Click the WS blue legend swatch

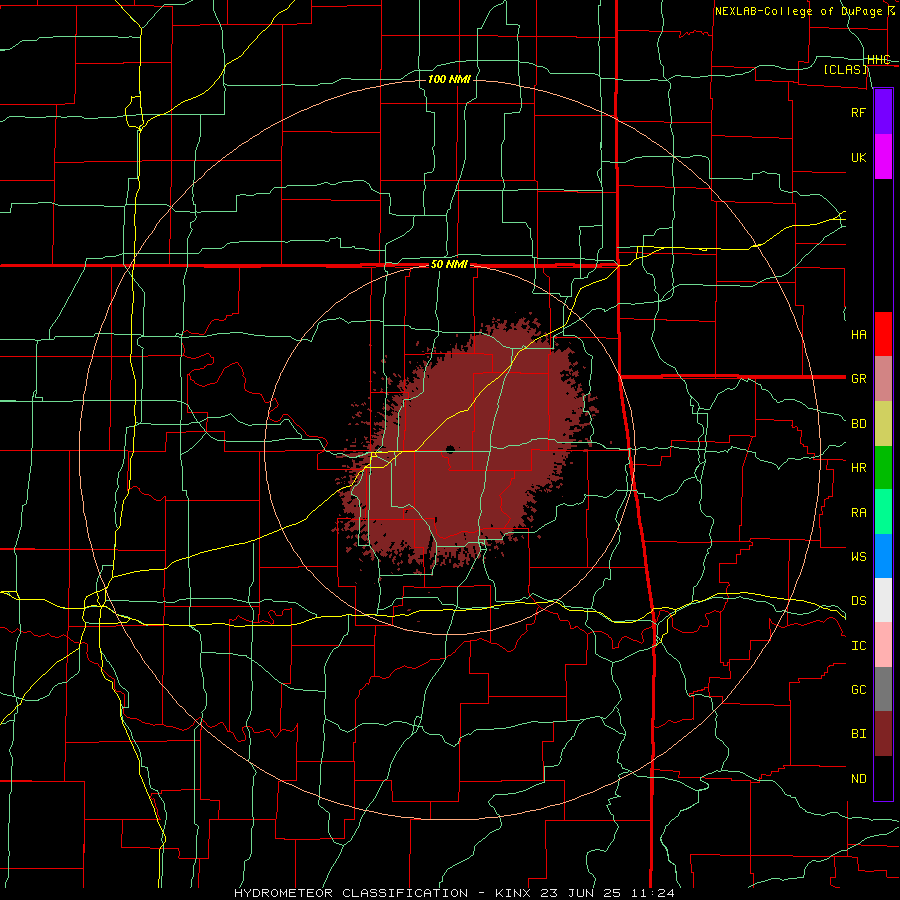click(x=883, y=556)
